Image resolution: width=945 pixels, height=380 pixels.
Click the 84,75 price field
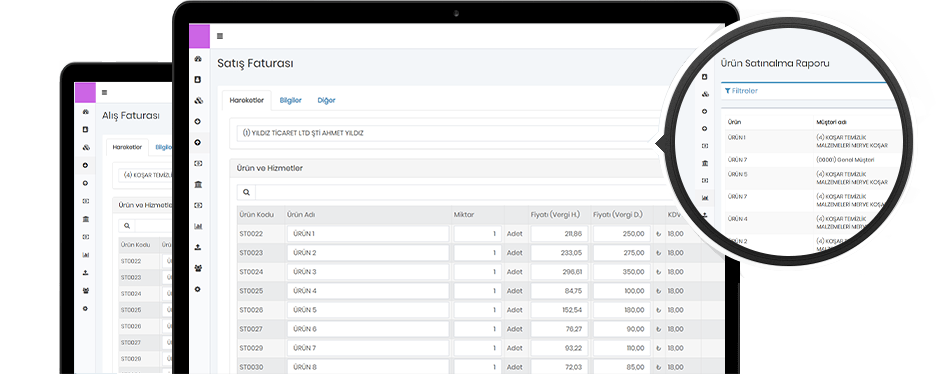point(560,291)
